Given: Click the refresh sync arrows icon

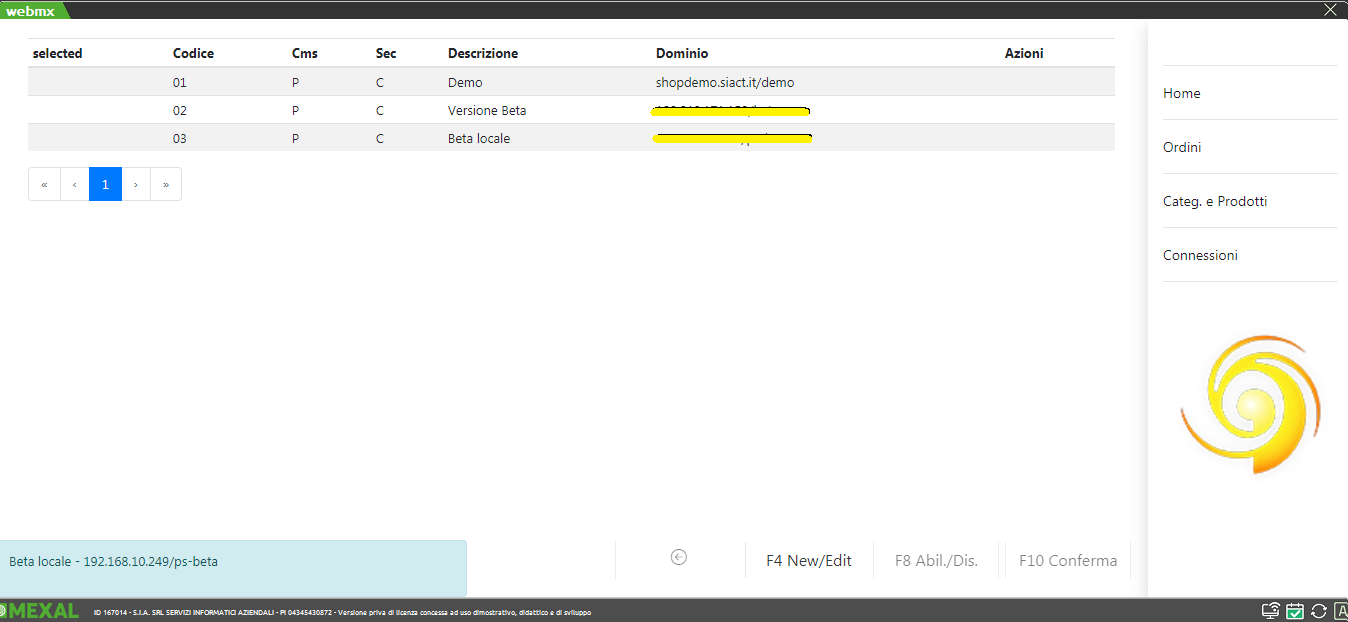Looking at the screenshot, I should pos(1318,611).
